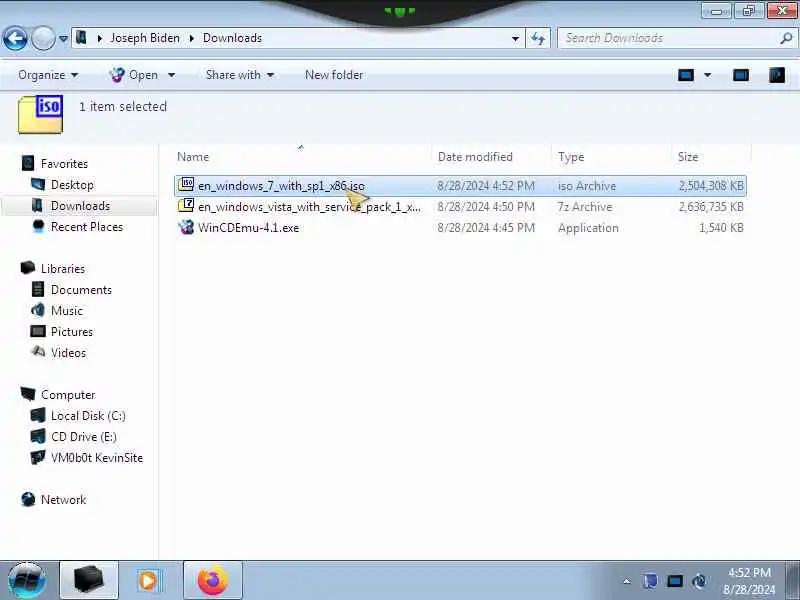
Task: Expand the Open button dropdown arrow
Action: (x=171, y=75)
